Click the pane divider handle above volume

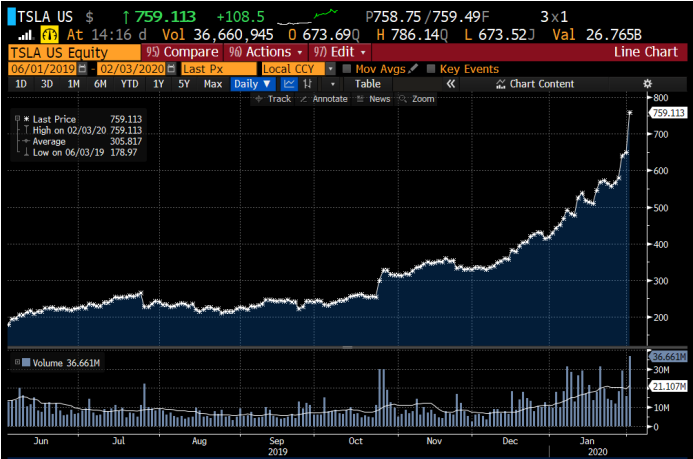click(x=347, y=348)
